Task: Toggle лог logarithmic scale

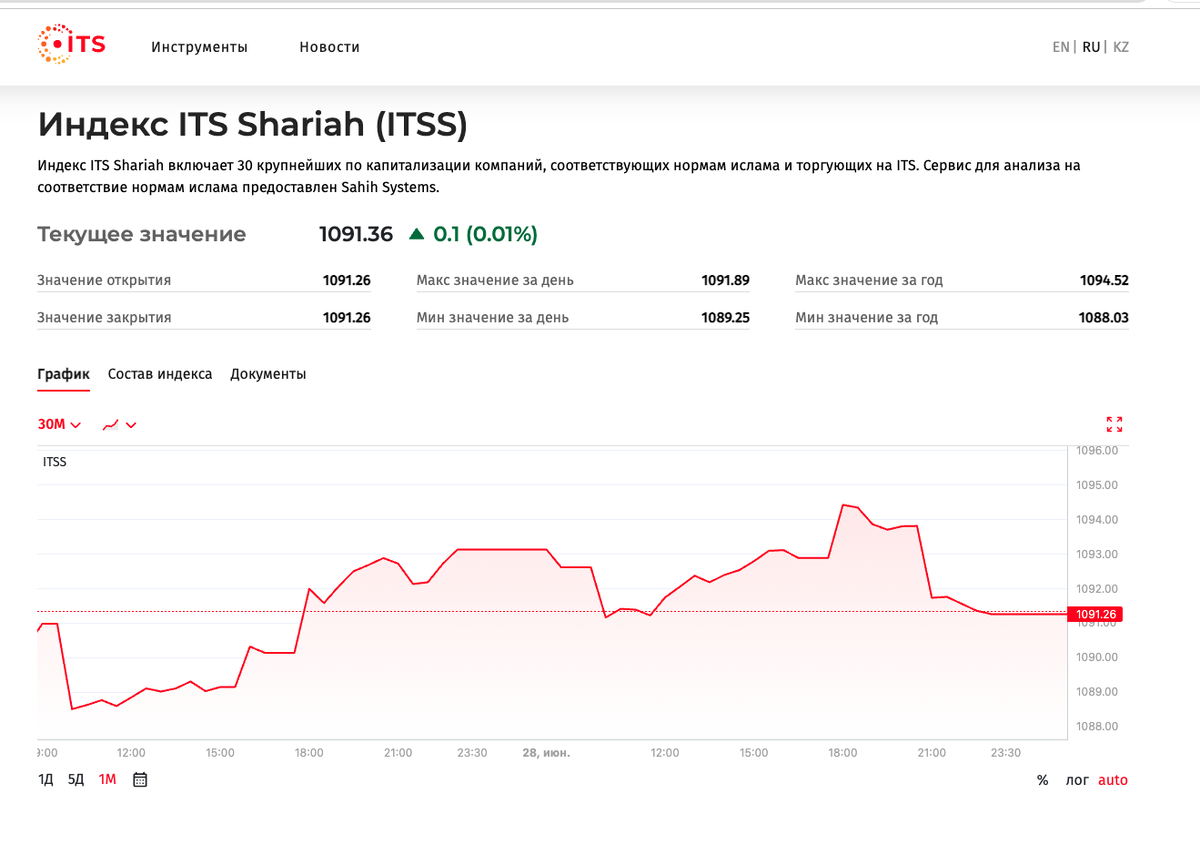Action: 1077,780
